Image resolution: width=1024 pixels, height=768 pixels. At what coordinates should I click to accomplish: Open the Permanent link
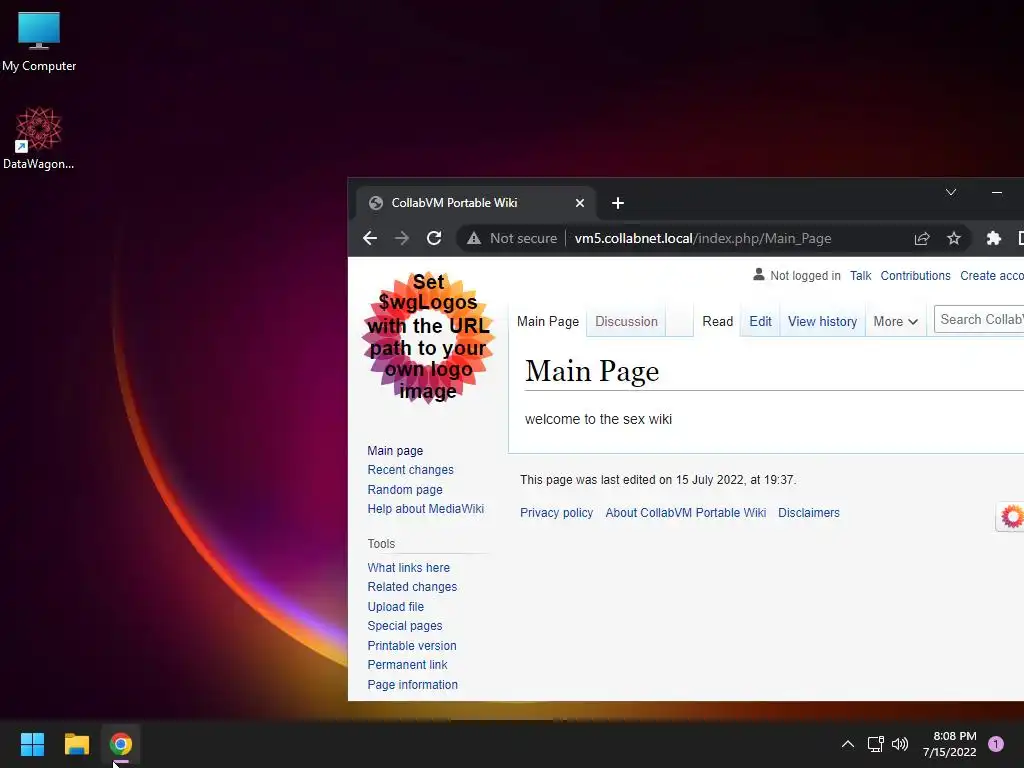[407, 665]
